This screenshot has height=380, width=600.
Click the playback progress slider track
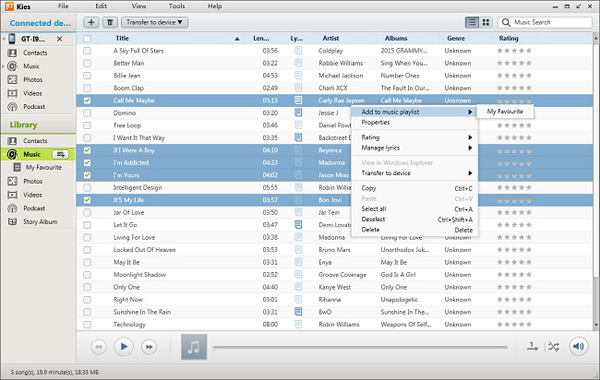[361, 347]
